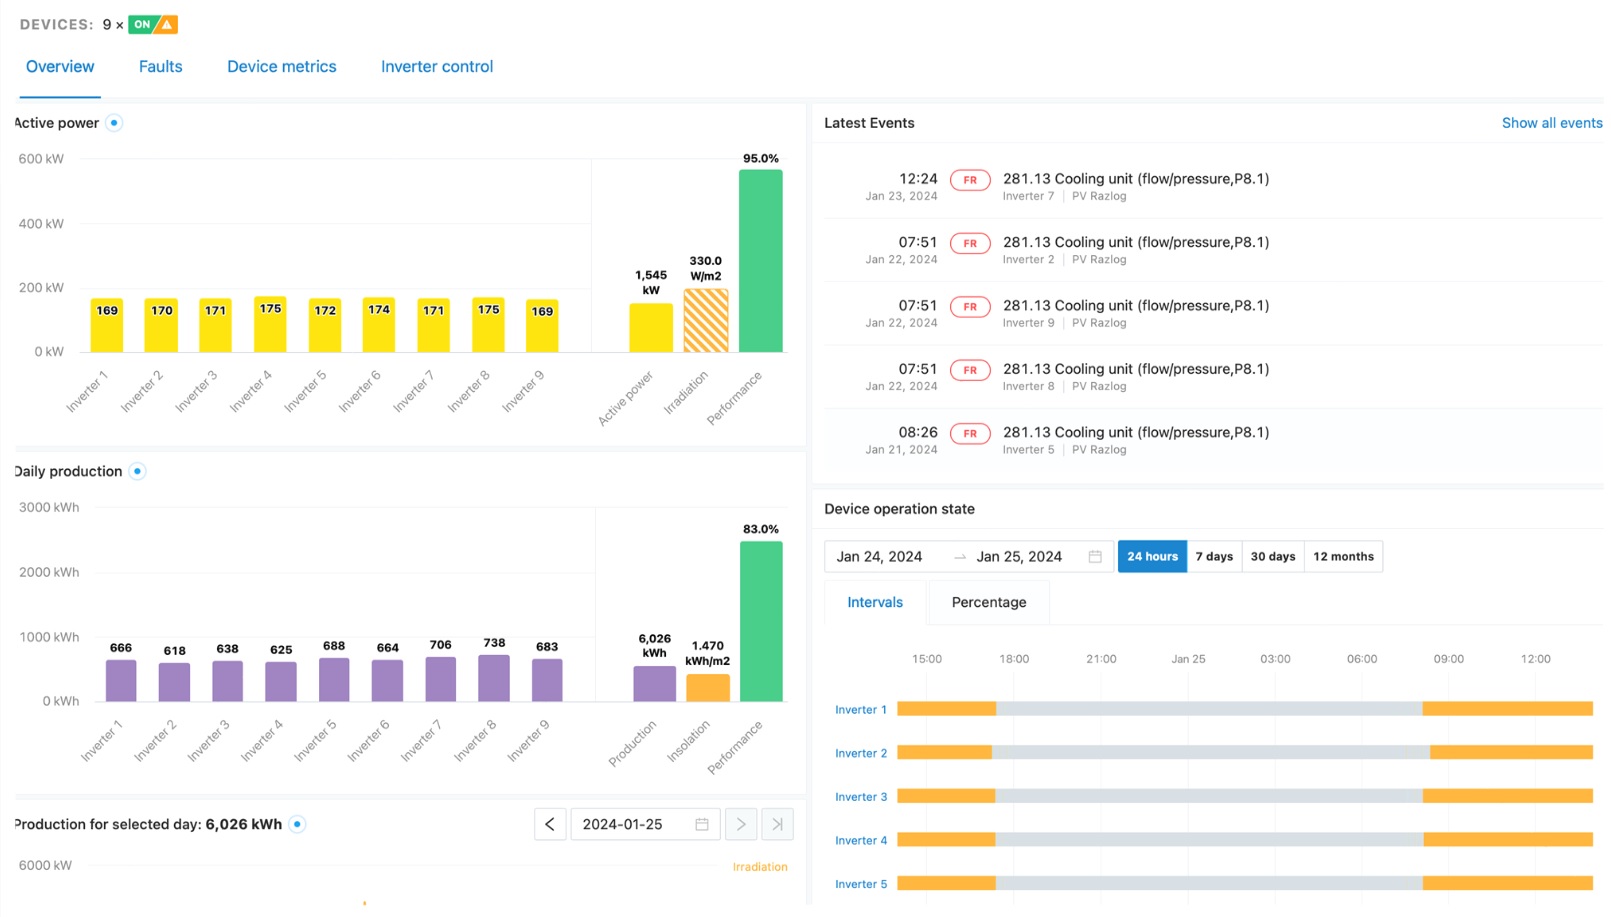Click green 83.0% daily Performance bar
Viewport: 1611px width, 917px height.
[x=761, y=621]
